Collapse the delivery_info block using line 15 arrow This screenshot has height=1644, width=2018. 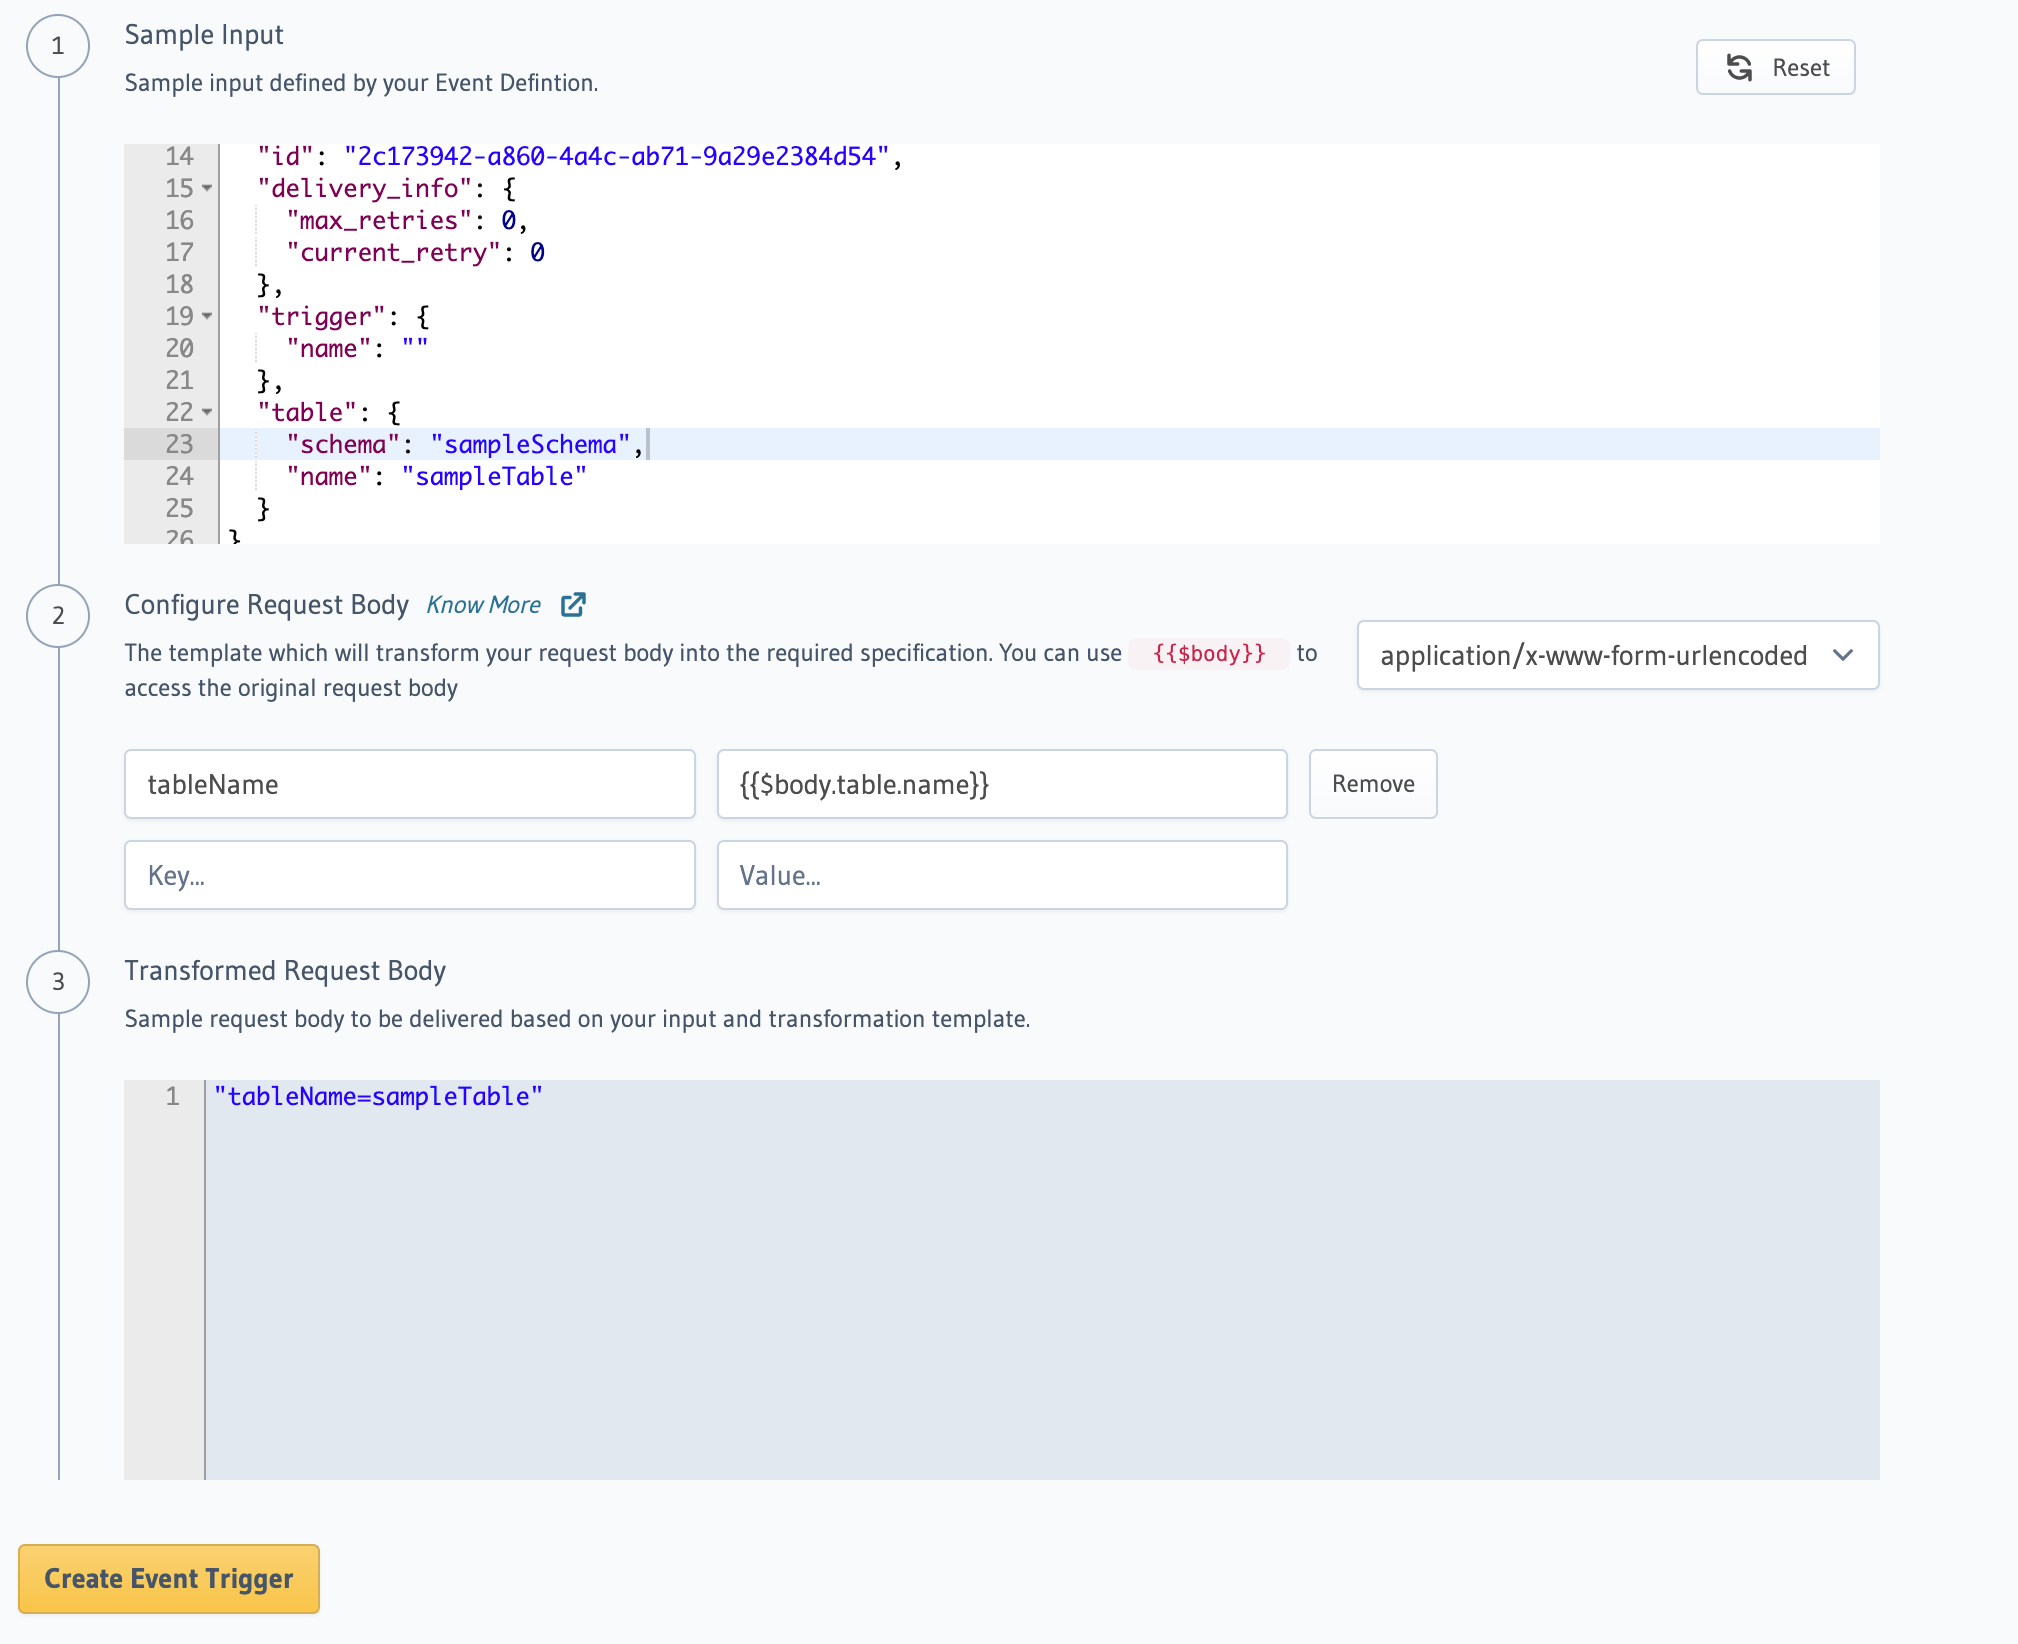pyautogui.click(x=206, y=190)
